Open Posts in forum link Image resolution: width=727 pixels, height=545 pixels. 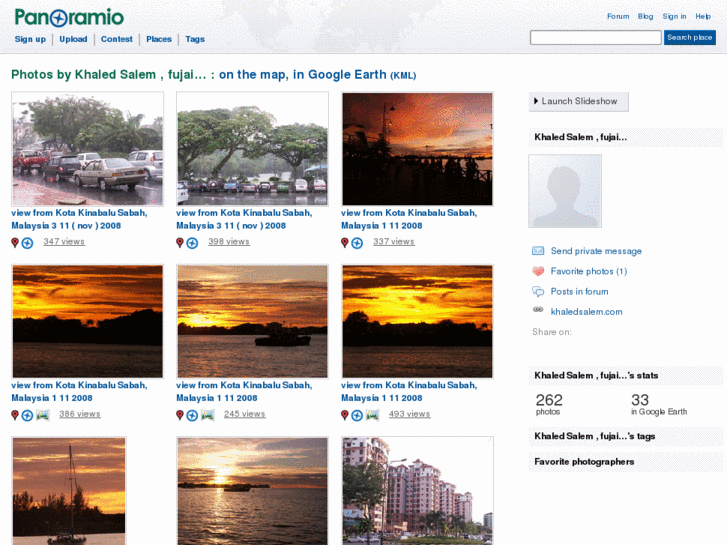579,292
